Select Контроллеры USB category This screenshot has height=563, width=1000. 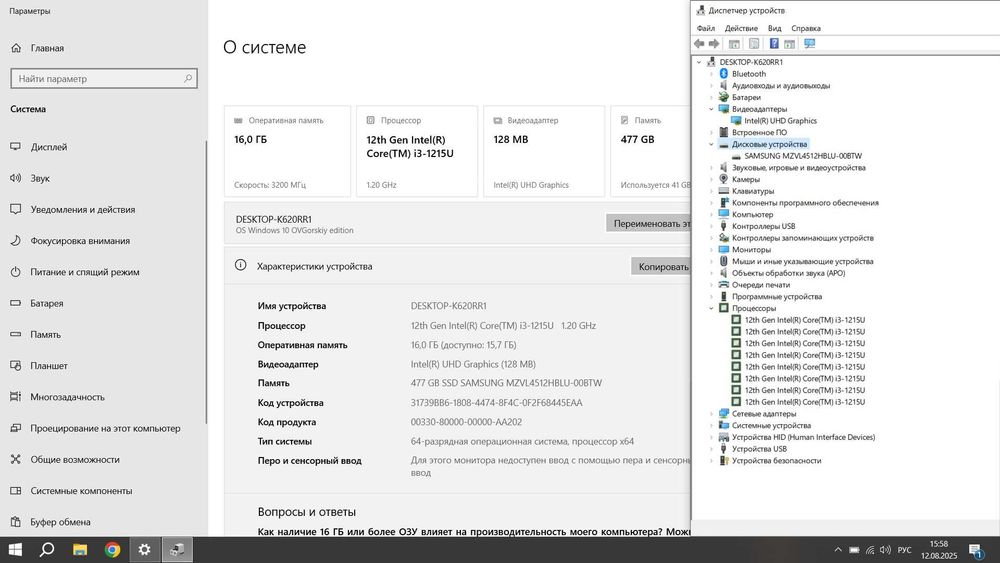coord(763,226)
